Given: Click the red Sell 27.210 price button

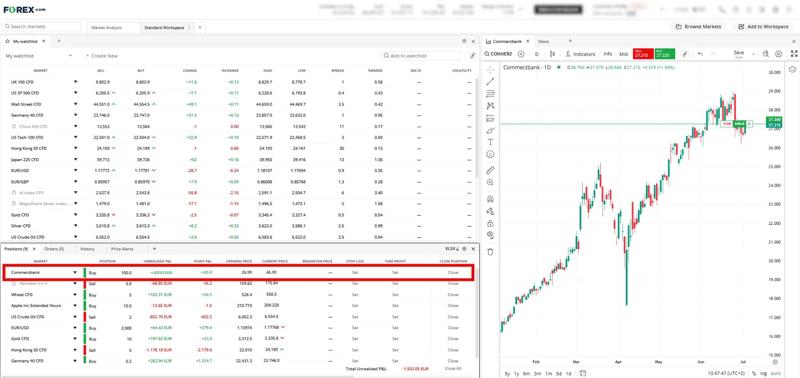Looking at the screenshot, I should [642, 54].
